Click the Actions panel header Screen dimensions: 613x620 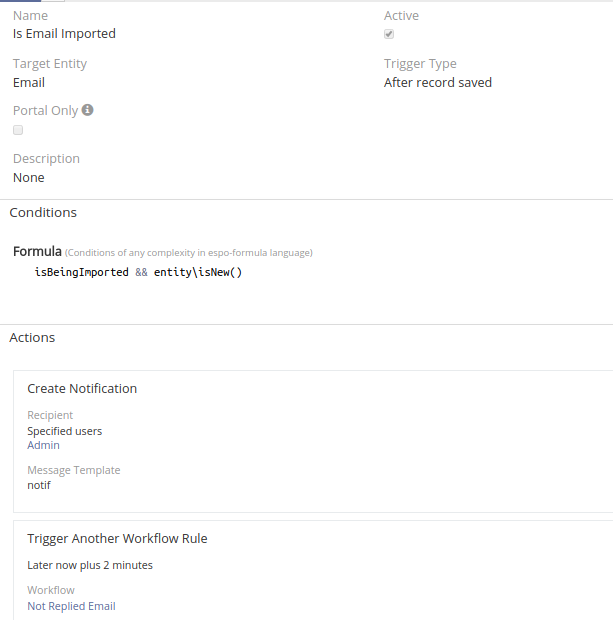tap(32, 337)
